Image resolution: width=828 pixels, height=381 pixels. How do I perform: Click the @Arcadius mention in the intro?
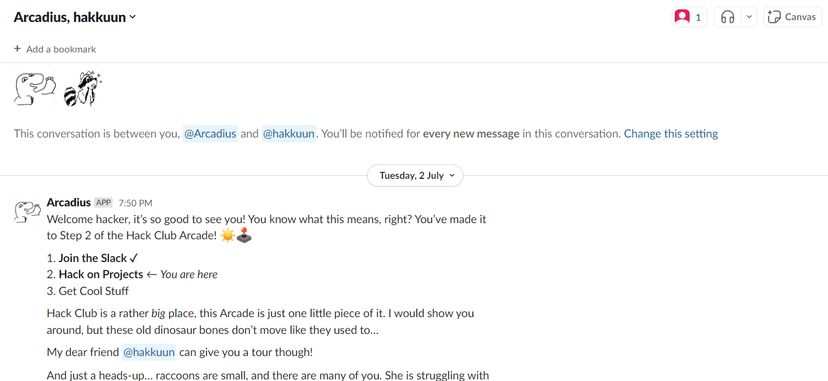(210, 134)
